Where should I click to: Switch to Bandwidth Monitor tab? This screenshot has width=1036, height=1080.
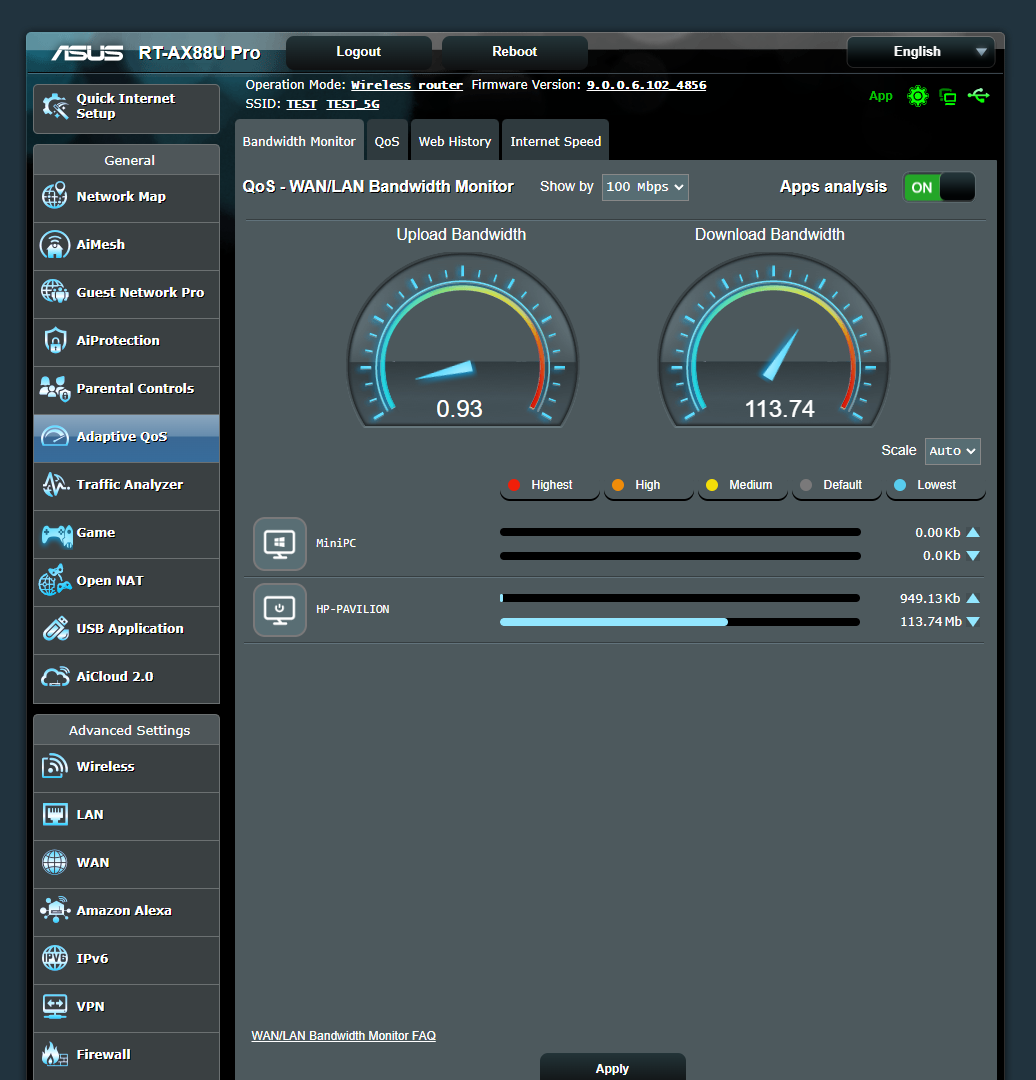299,141
